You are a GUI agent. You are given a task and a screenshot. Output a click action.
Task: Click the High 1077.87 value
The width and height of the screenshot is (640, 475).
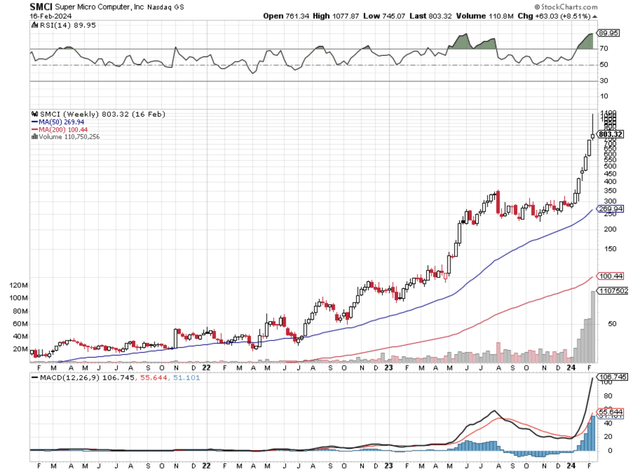[x=336, y=16]
